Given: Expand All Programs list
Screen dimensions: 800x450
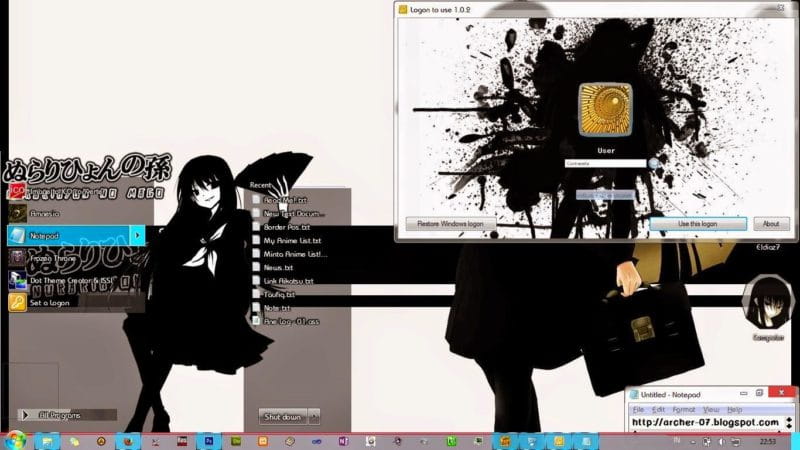Looking at the screenshot, I should (58, 414).
